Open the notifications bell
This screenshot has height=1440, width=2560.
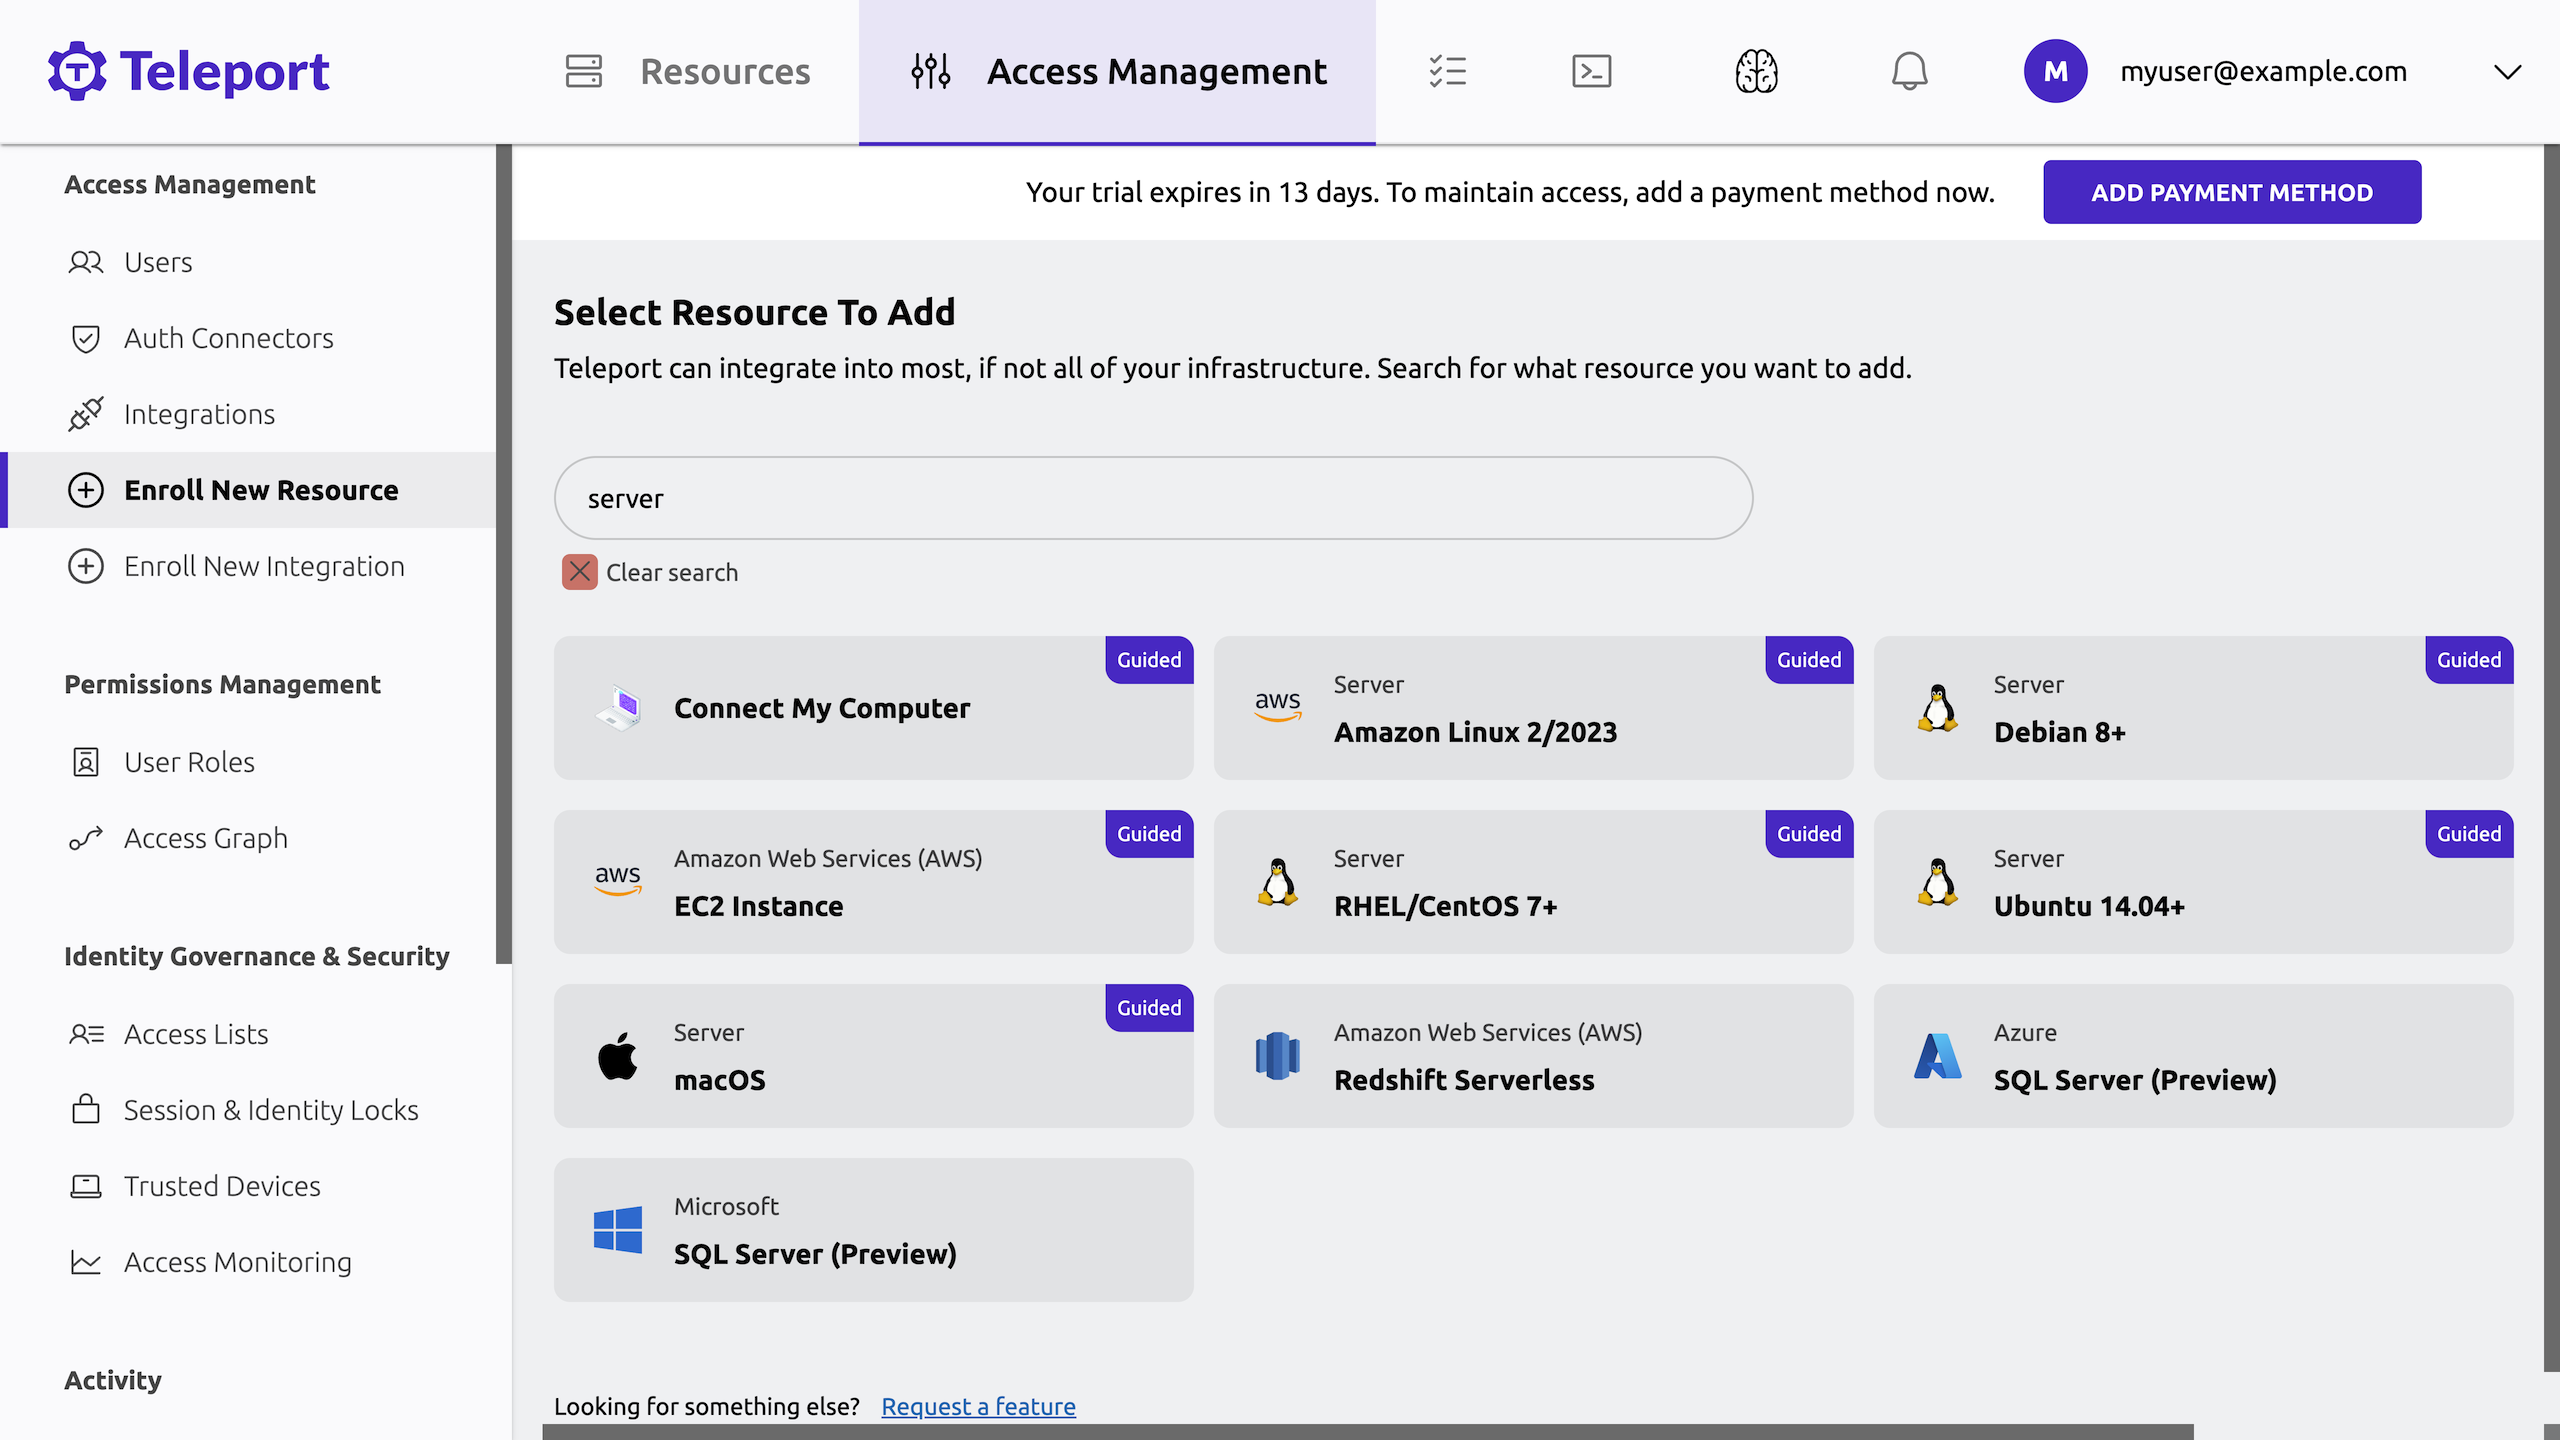pyautogui.click(x=1910, y=71)
